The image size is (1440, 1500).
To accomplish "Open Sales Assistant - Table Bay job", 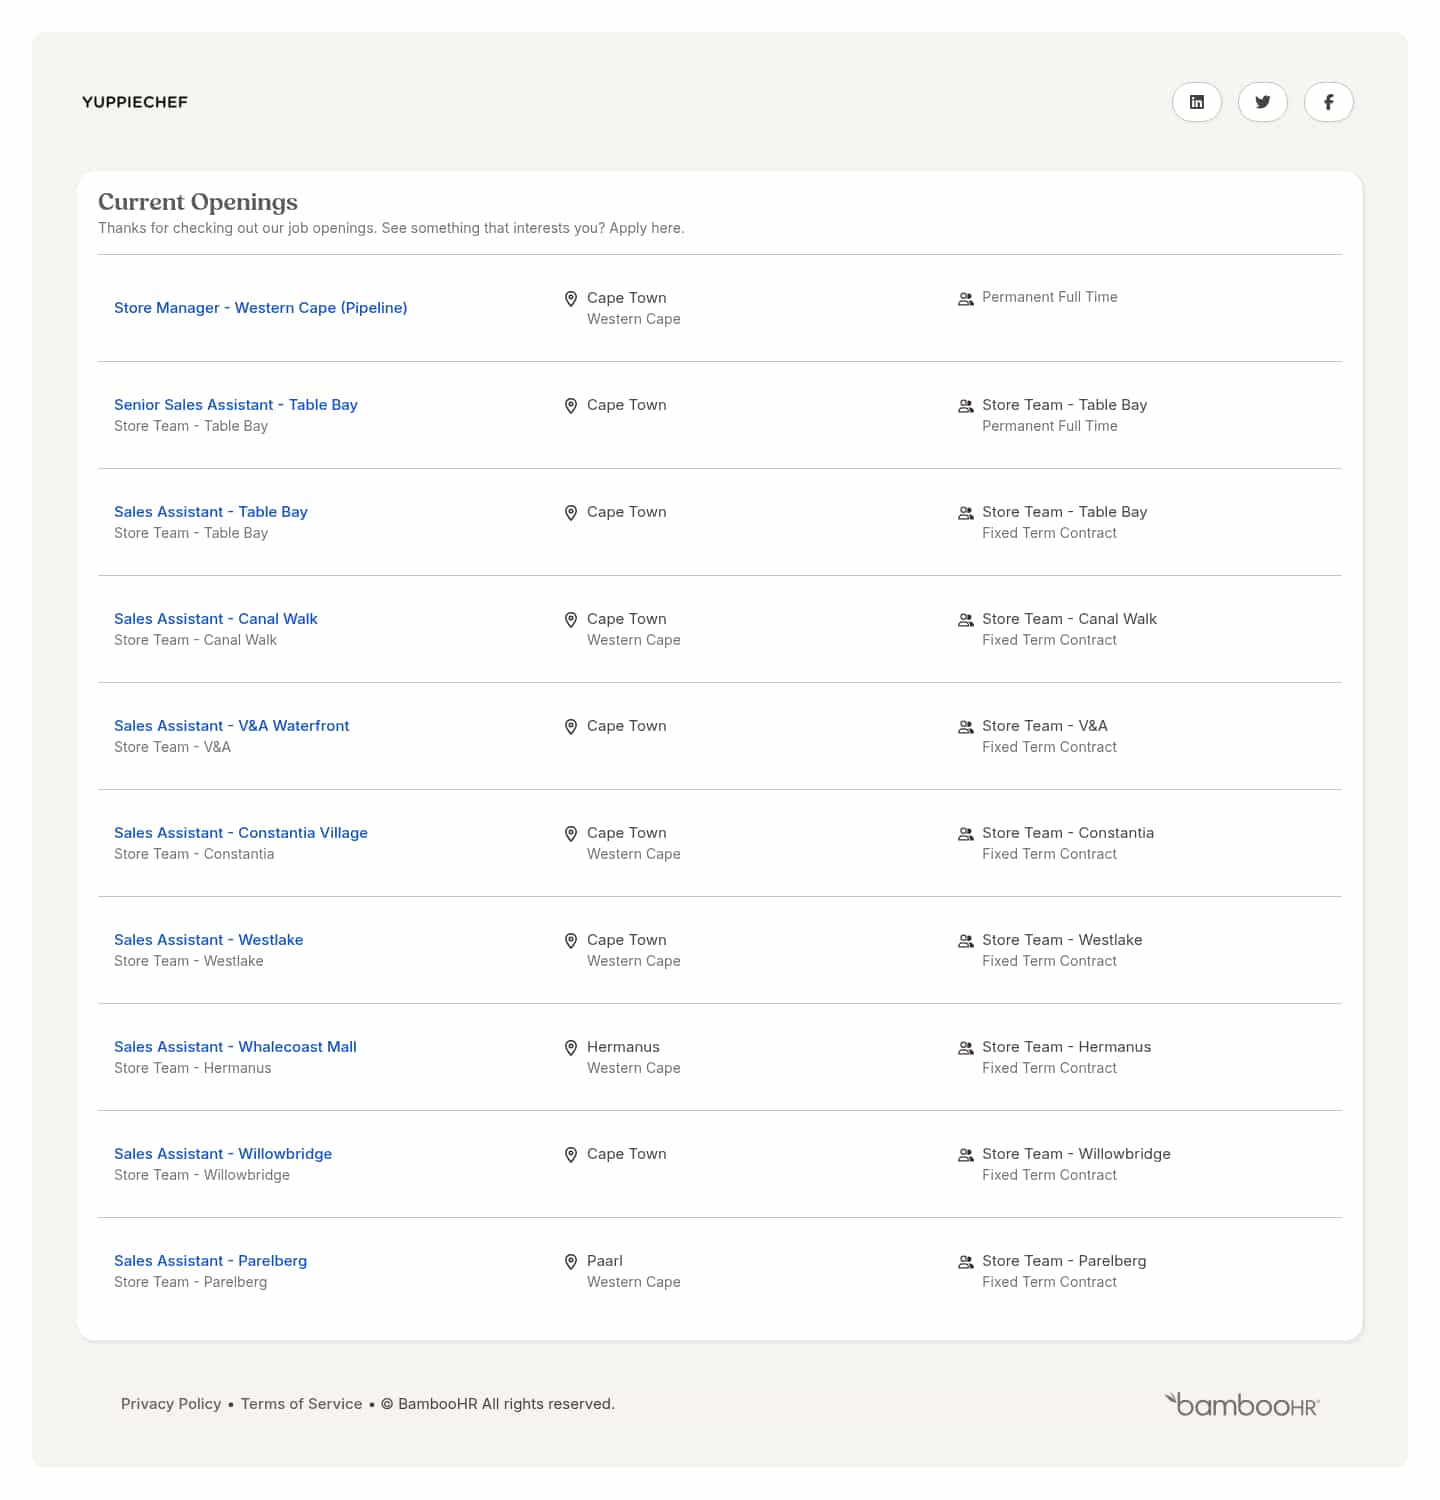I will coord(211,512).
